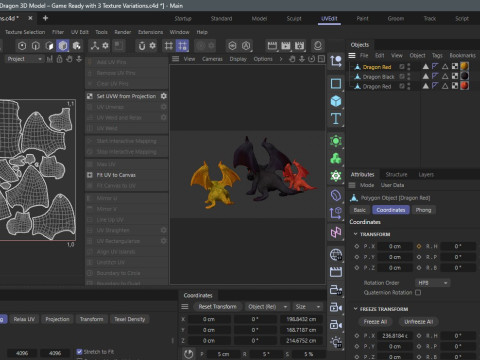Click the Reset Transform button
This screenshot has width=480, height=360.
point(217,307)
